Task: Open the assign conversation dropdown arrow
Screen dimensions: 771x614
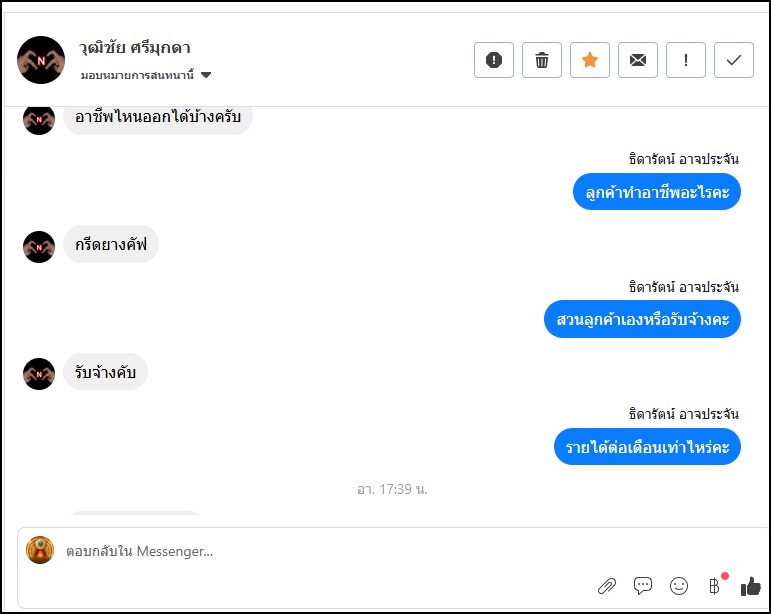Action: [206, 75]
